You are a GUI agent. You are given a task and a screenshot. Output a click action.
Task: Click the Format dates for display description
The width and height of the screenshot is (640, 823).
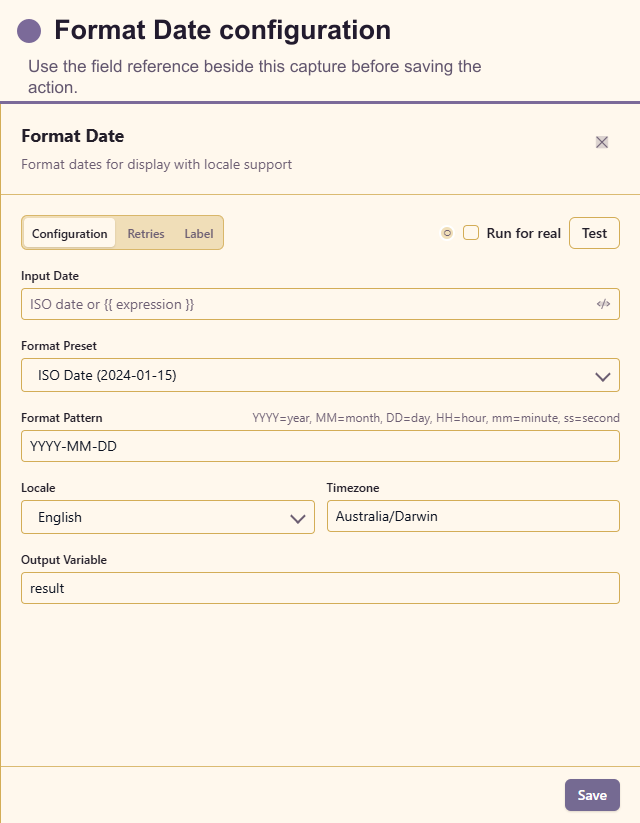[156, 164]
